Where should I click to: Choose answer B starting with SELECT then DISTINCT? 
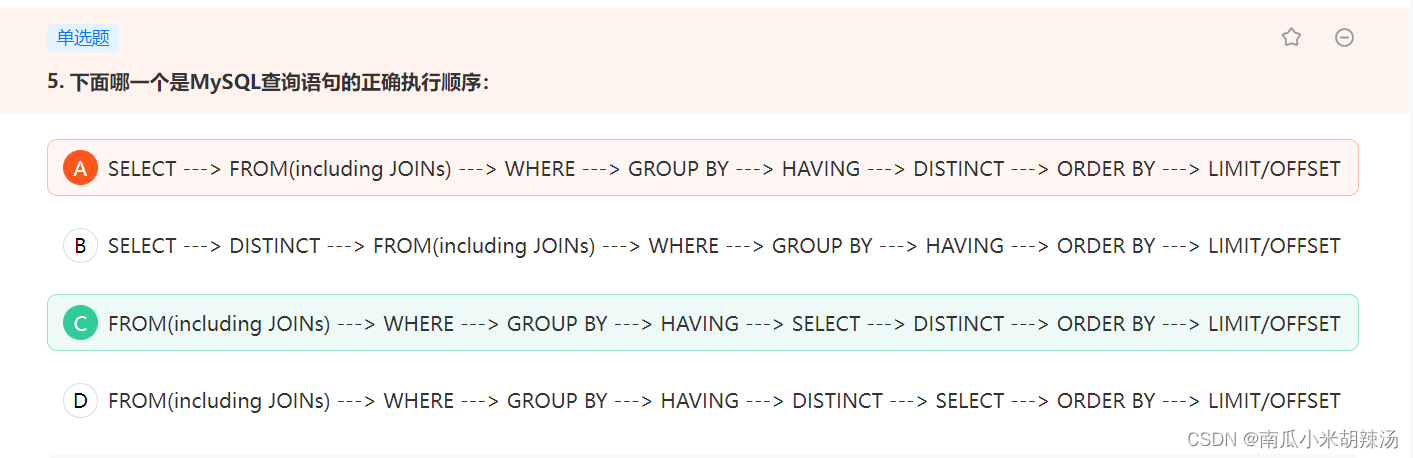coord(702,245)
